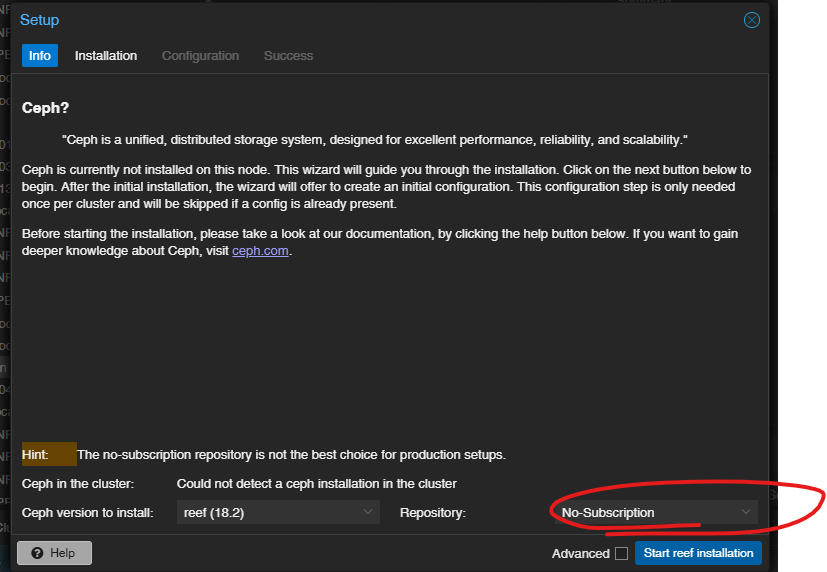Image resolution: width=827 pixels, height=572 pixels.
Task: Close the Setup dialog with X icon
Action: 752,20
